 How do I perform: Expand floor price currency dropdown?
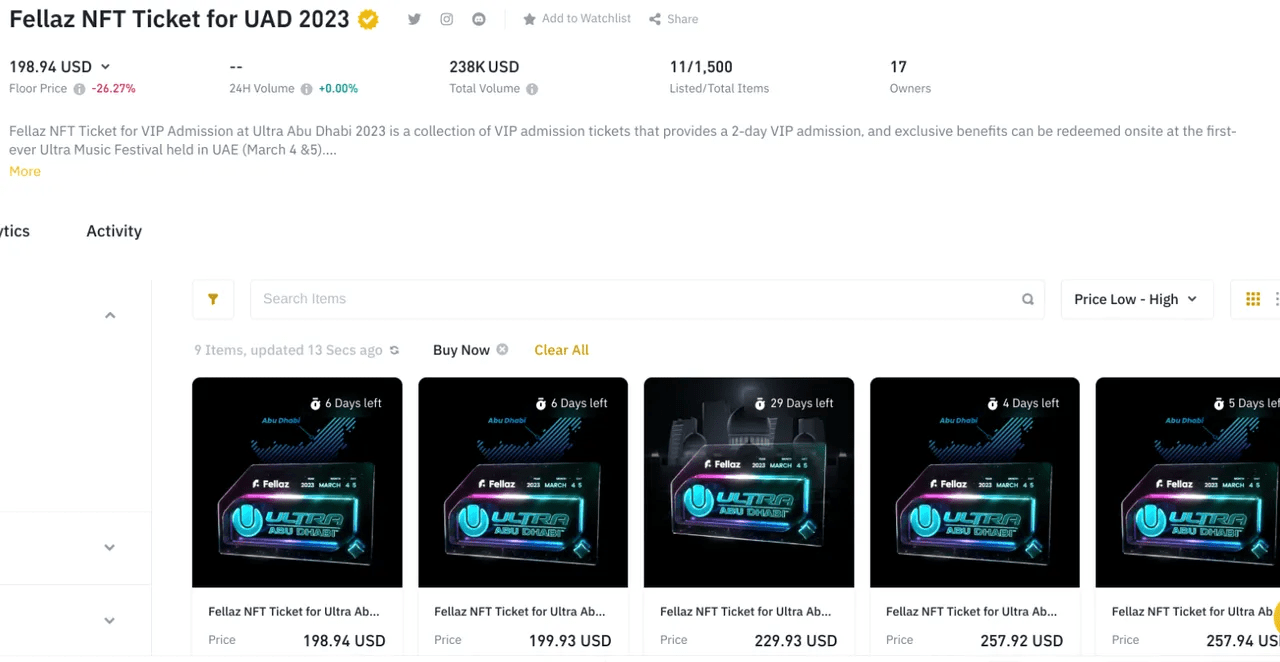pos(105,67)
